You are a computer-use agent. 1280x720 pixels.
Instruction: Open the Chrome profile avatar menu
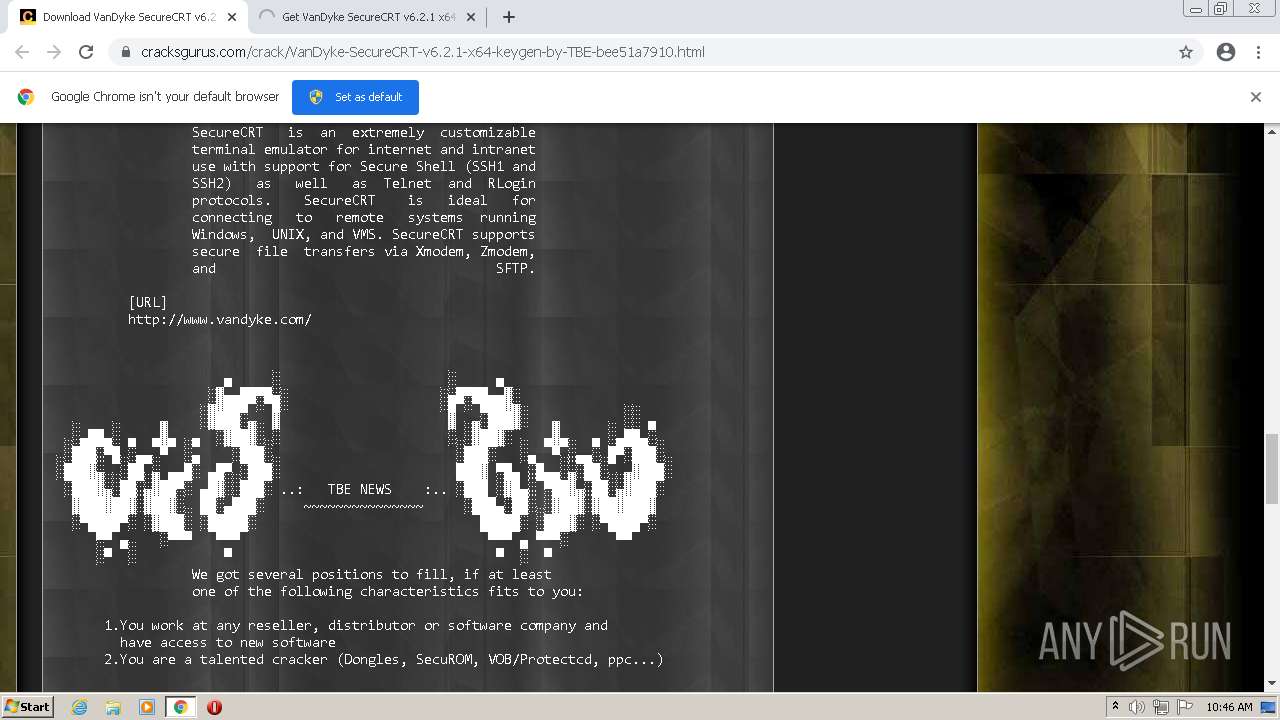click(x=1226, y=52)
